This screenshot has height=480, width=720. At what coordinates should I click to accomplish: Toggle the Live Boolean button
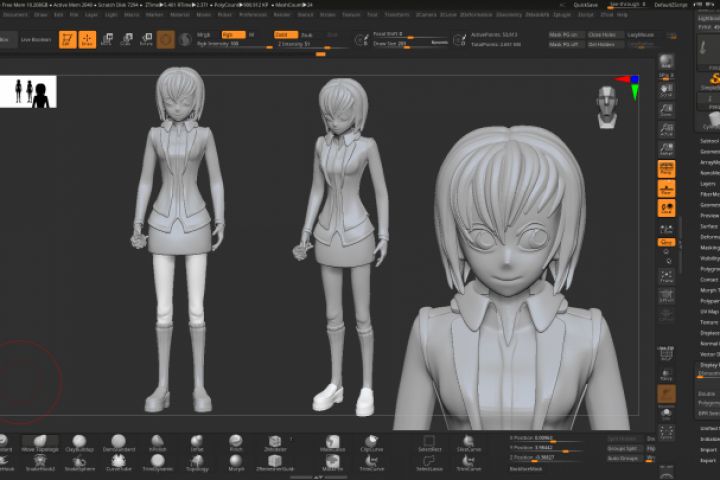[x=36, y=40]
